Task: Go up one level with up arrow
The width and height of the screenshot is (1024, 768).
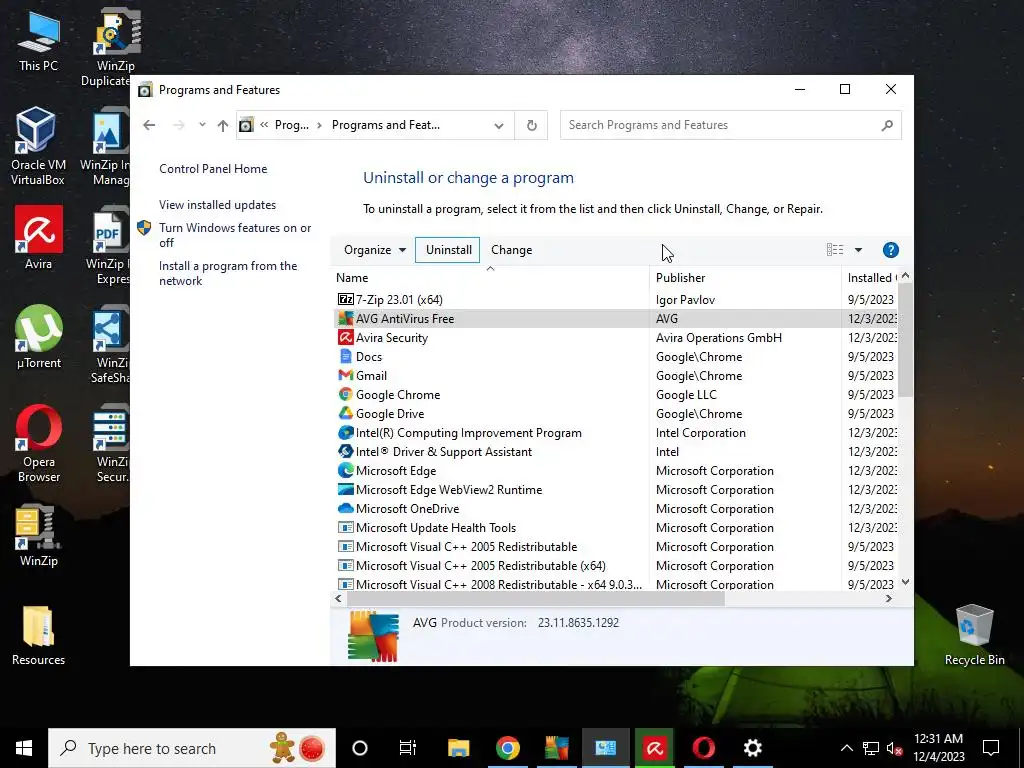Action: 223,125
